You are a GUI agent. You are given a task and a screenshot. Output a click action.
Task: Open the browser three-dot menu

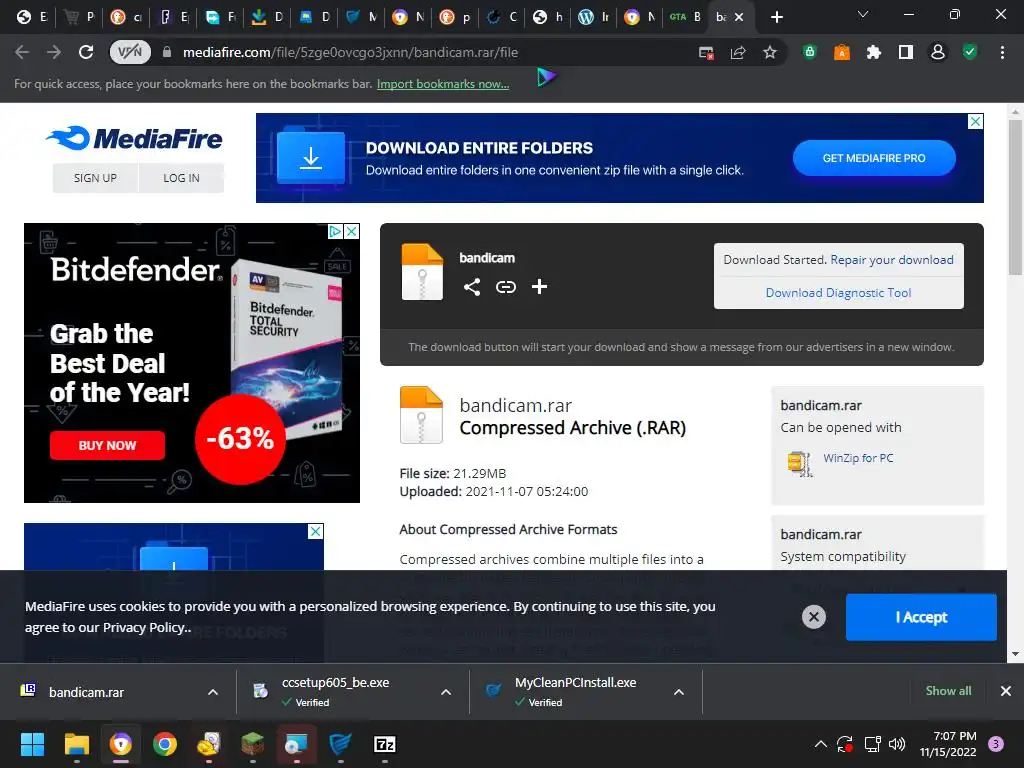click(x=1002, y=52)
